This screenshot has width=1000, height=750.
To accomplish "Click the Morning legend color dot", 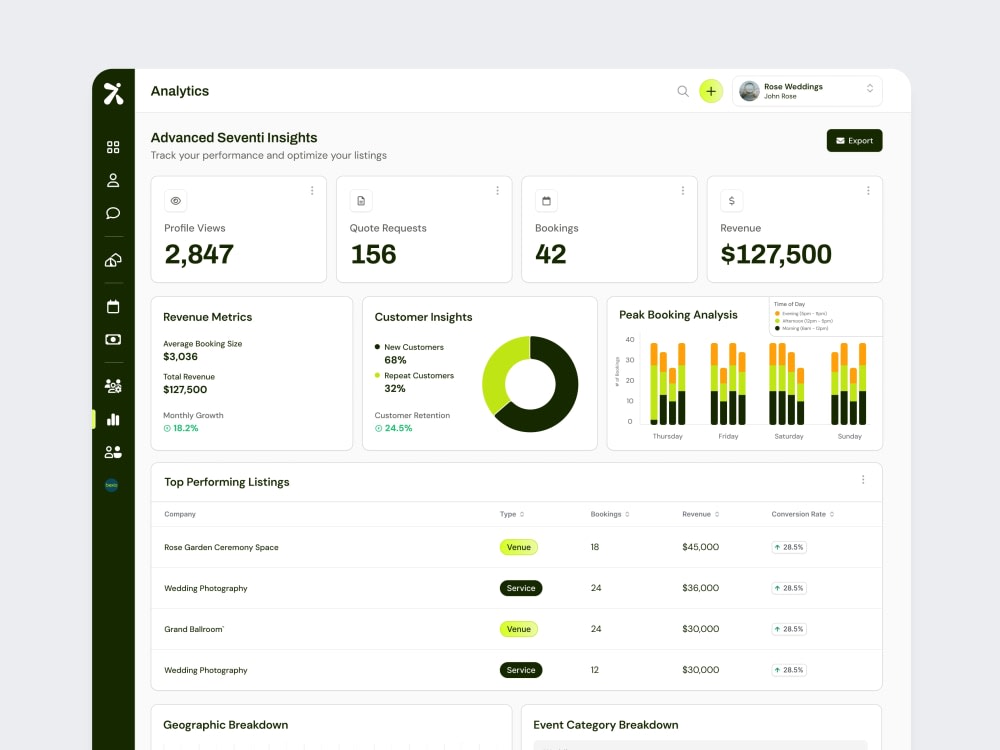I will point(777,328).
